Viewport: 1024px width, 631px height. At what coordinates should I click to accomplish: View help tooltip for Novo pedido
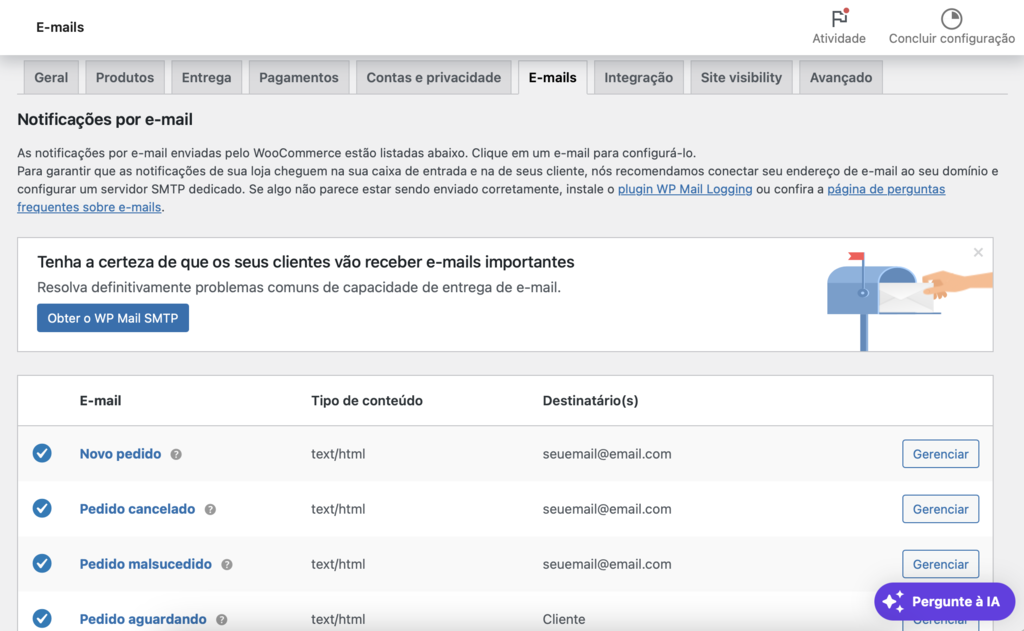tap(176, 453)
